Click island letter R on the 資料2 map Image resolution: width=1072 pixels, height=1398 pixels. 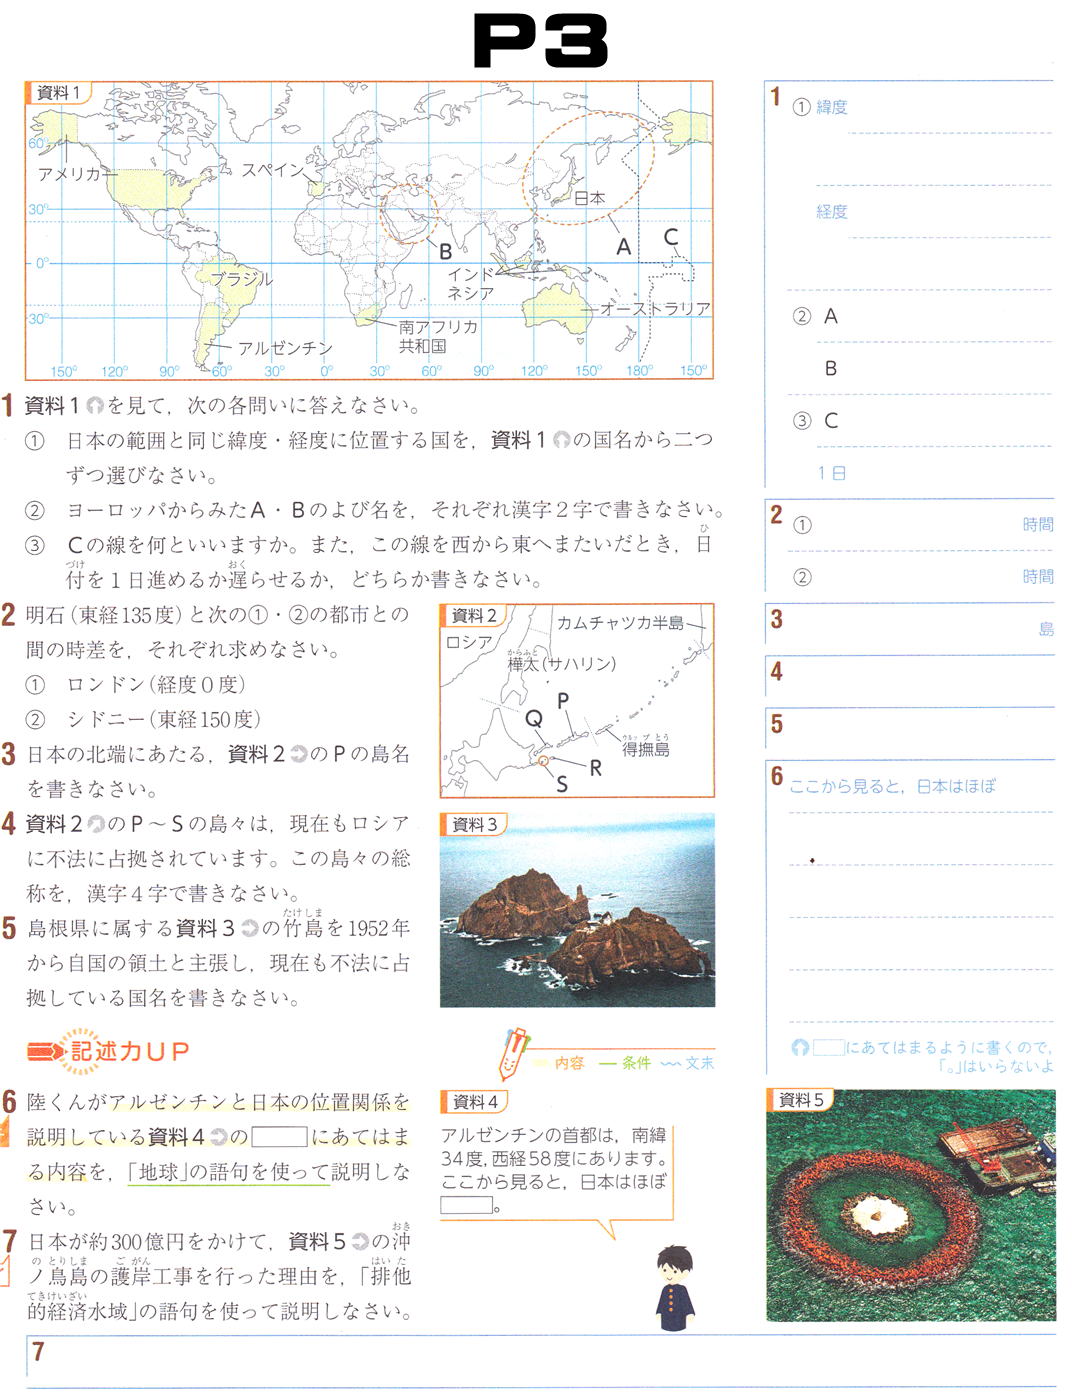click(x=595, y=768)
